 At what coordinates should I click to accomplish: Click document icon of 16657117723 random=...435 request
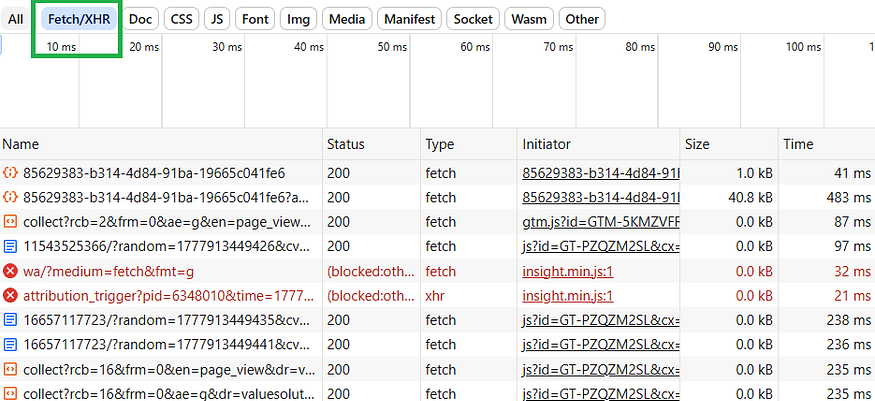(10, 320)
